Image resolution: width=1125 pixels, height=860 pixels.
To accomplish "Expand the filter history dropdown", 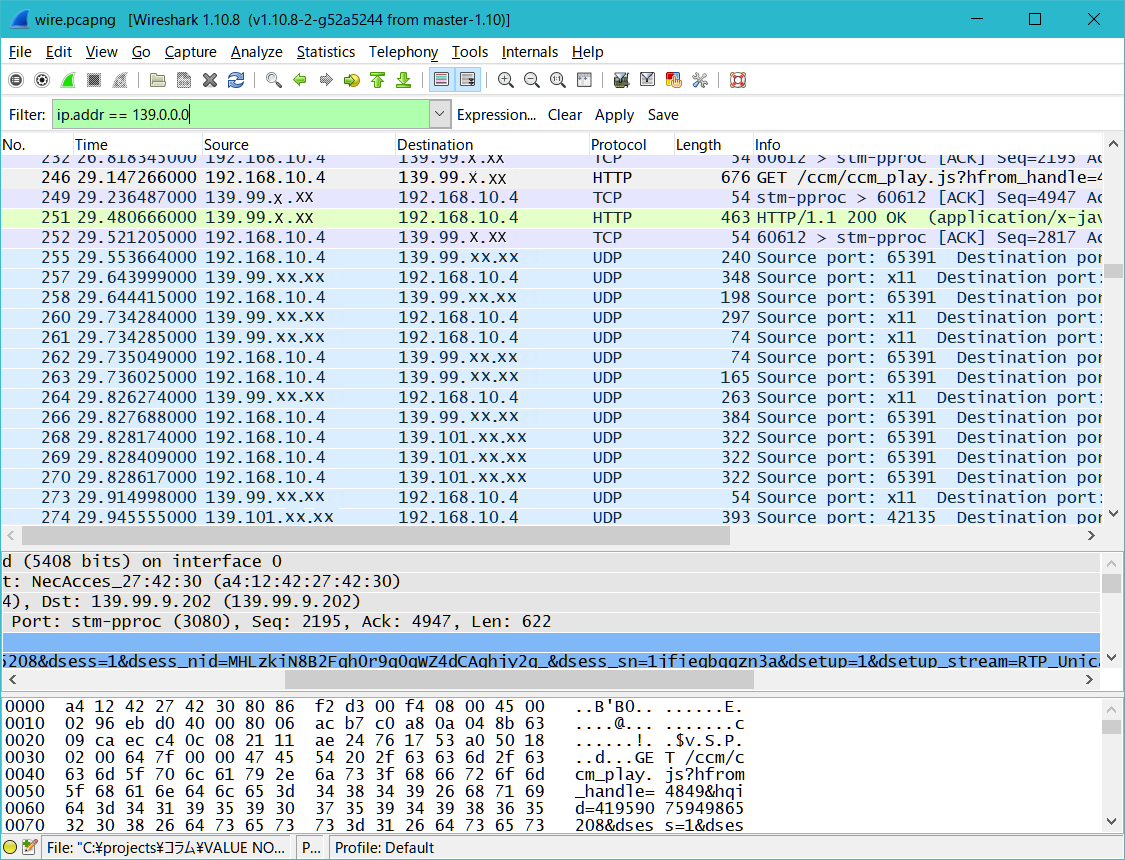I will pos(440,114).
